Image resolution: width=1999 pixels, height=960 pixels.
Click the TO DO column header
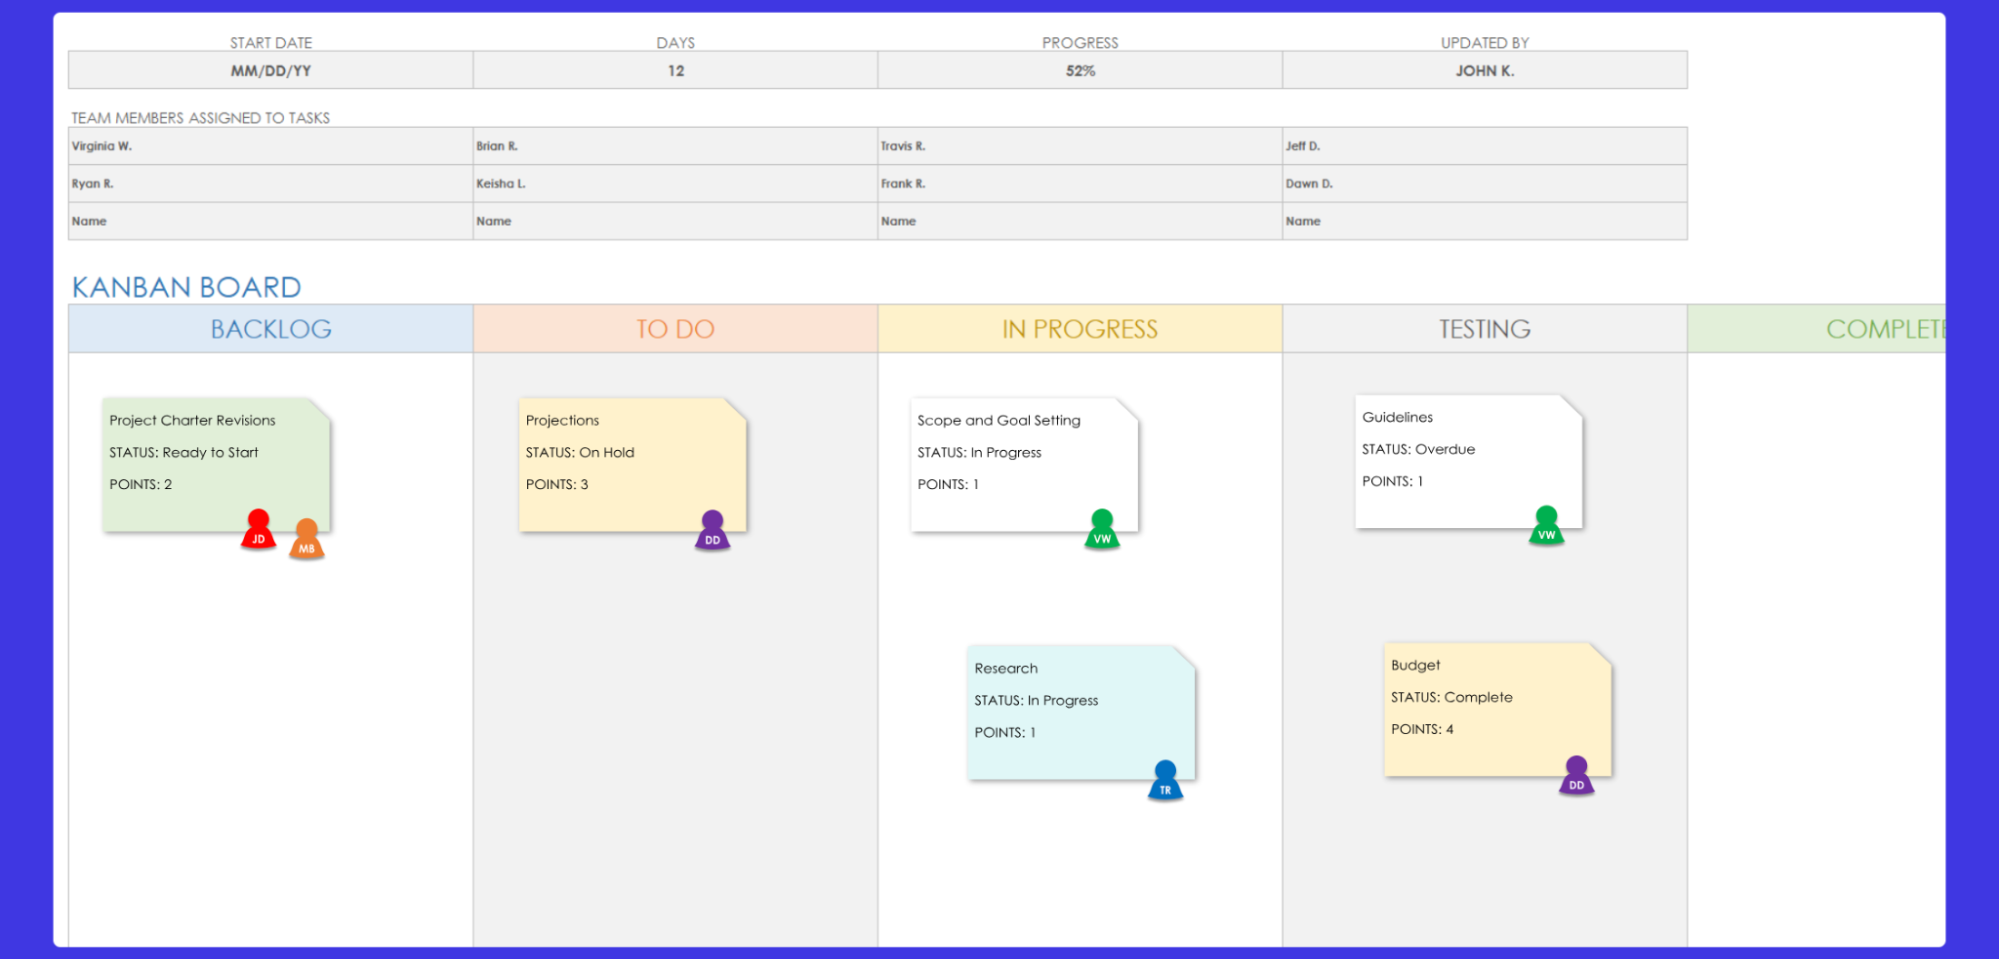(x=676, y=329)
